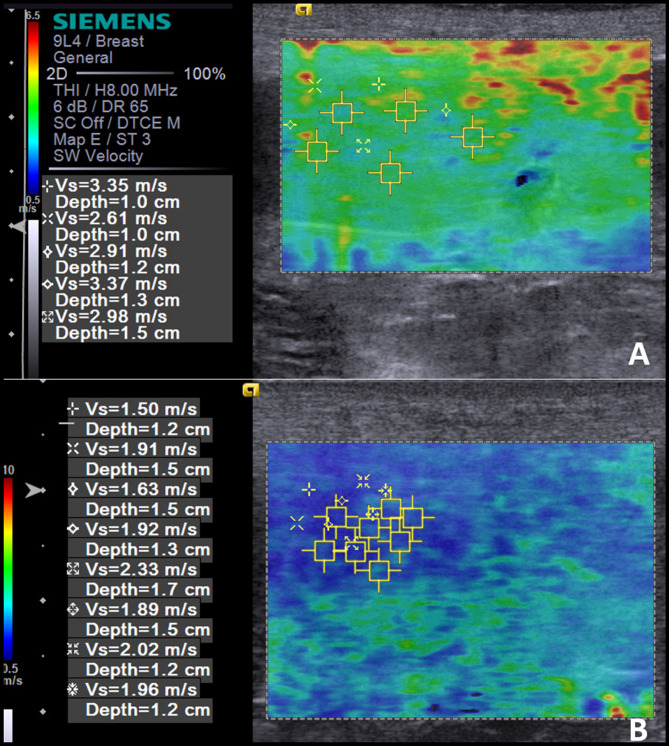Screen dimensions: 669x746
Task: Click the rightmost square ROI box in elastogram A
Action: pyautogui.click(x=472, y=137)
